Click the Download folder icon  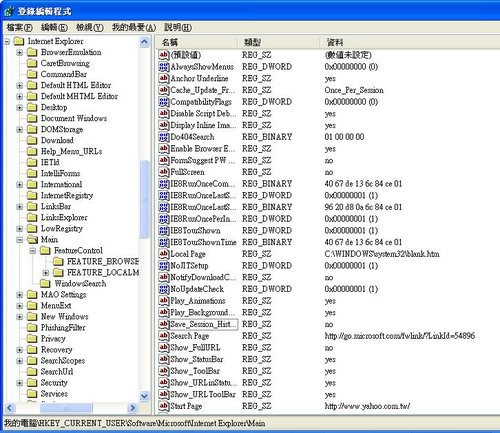(x=32, y=140)
